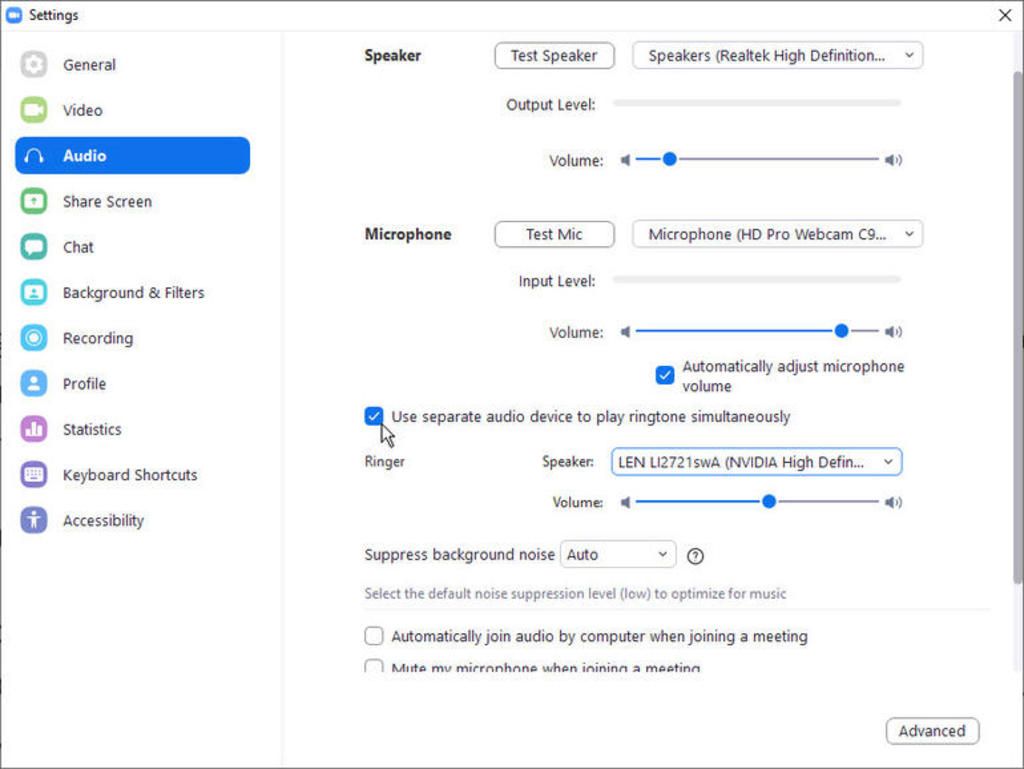Open the Statistics bar chart icon
Viewport: 1024px width, 769px height.
[33, 429]
